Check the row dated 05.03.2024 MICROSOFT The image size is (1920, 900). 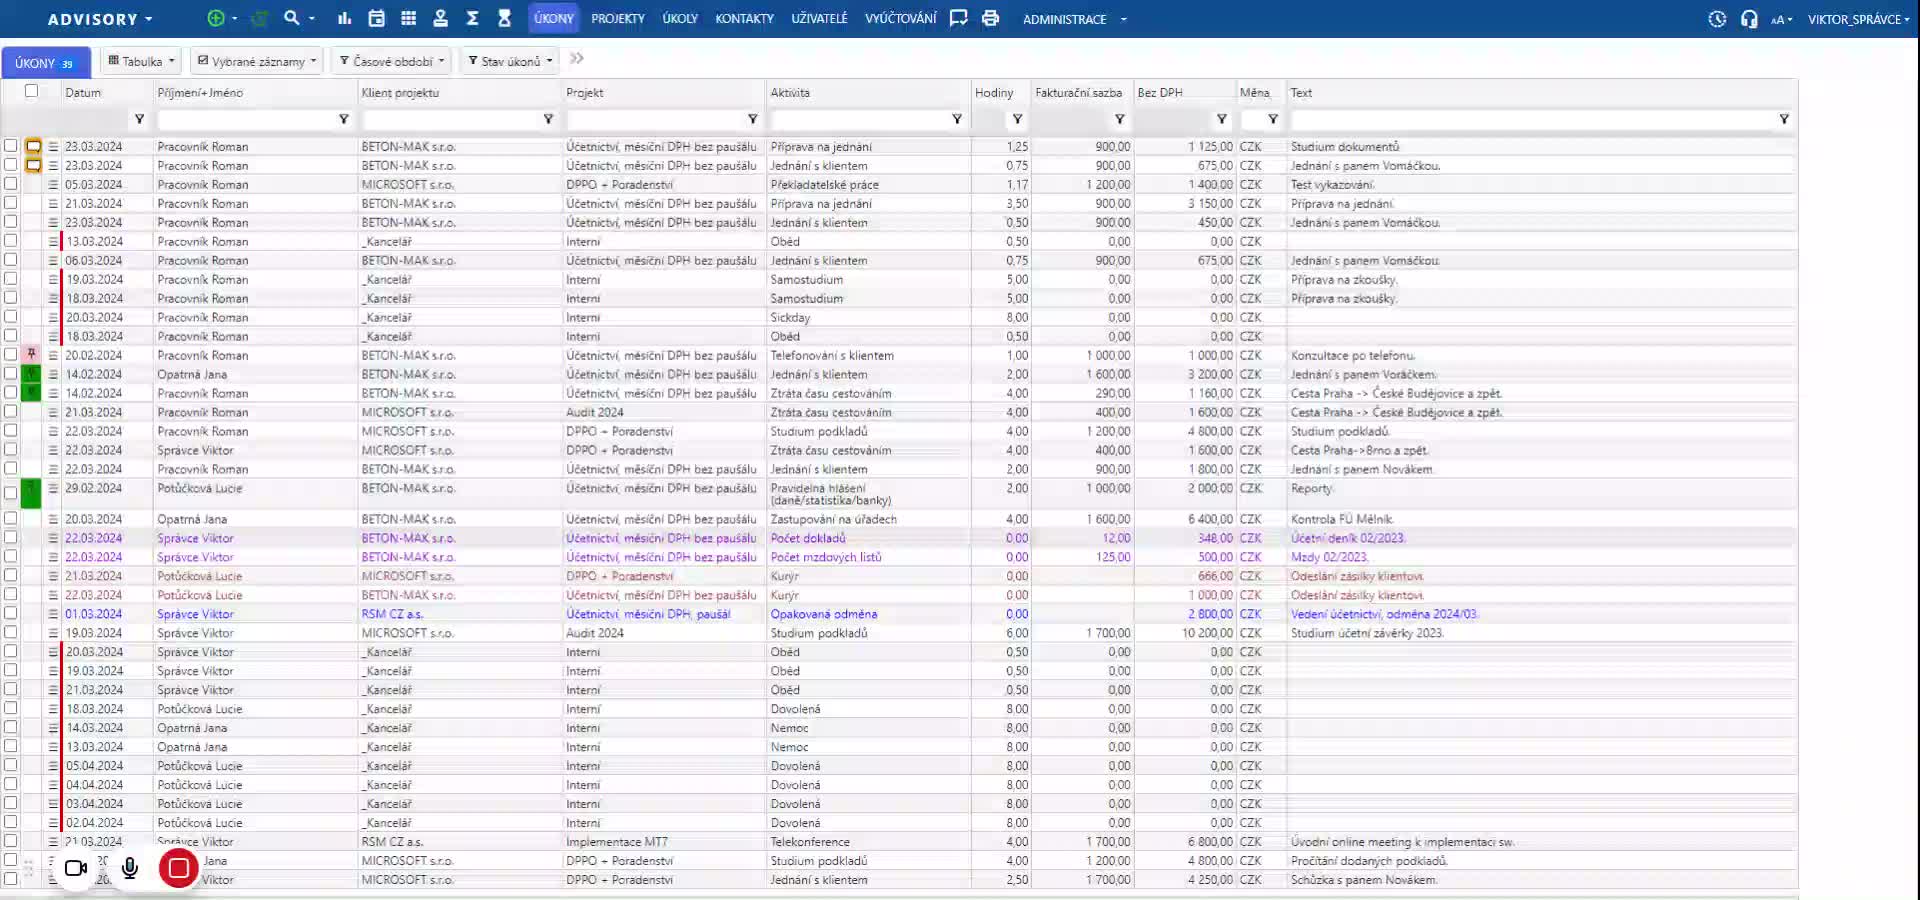click(x=11, y=184)
